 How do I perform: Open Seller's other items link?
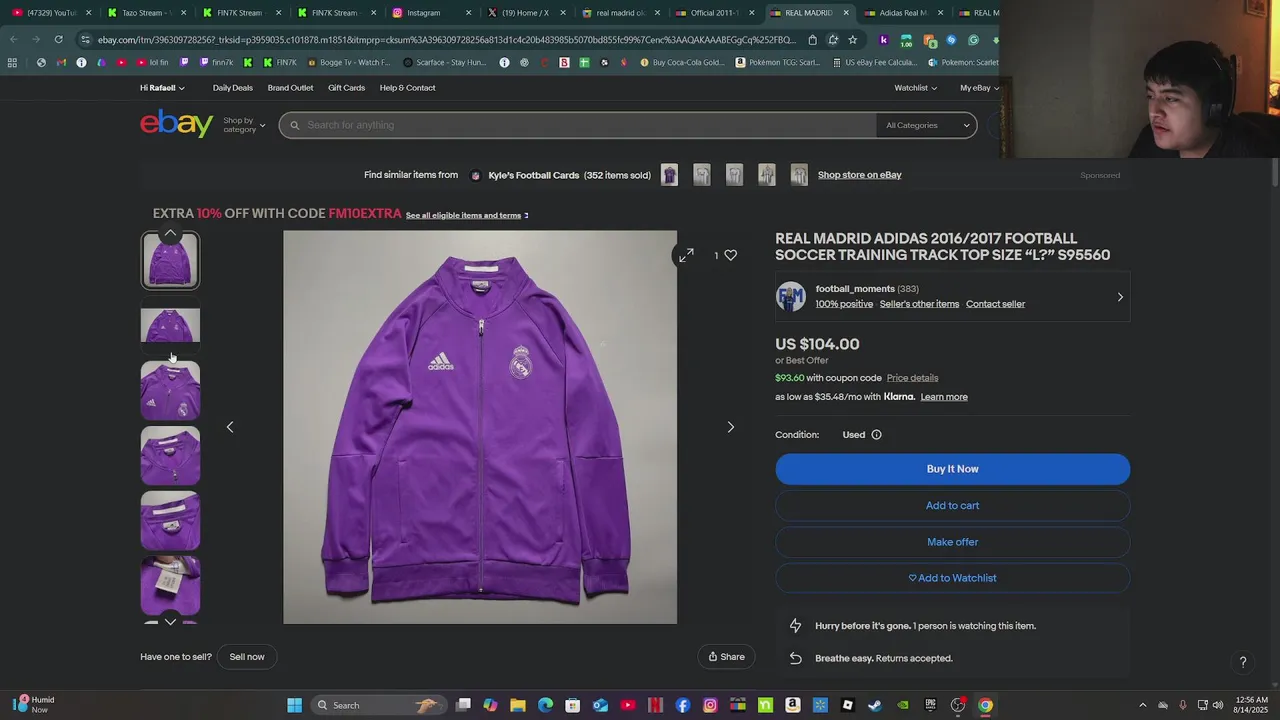pos(919,304)
